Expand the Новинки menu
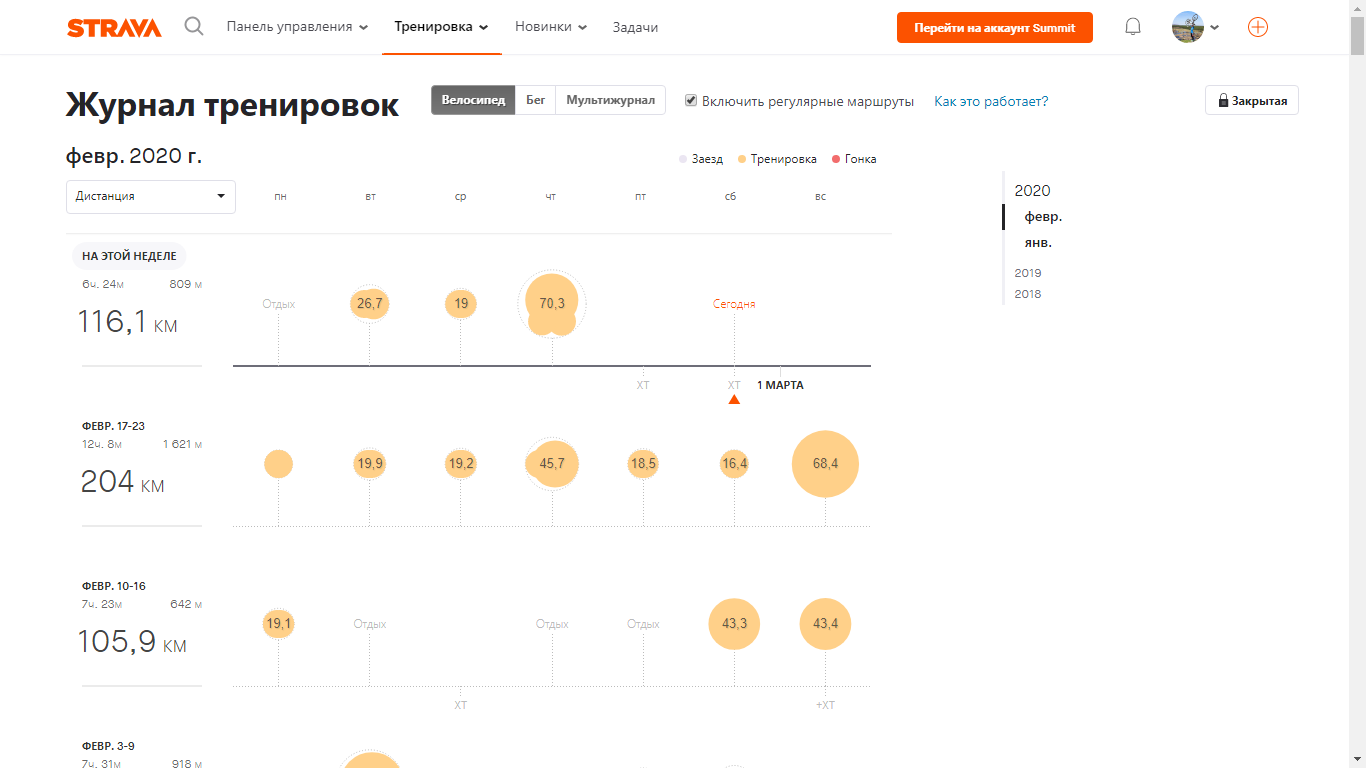Image resolution: width=1366 pixels, height=768 pixels. (x=551, y=27)
